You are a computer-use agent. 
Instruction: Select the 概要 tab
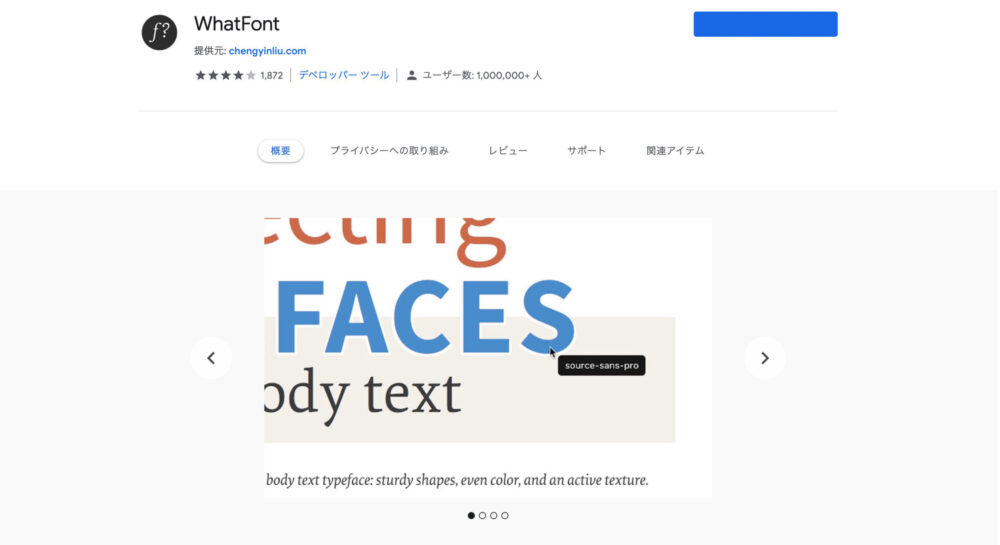281,151
